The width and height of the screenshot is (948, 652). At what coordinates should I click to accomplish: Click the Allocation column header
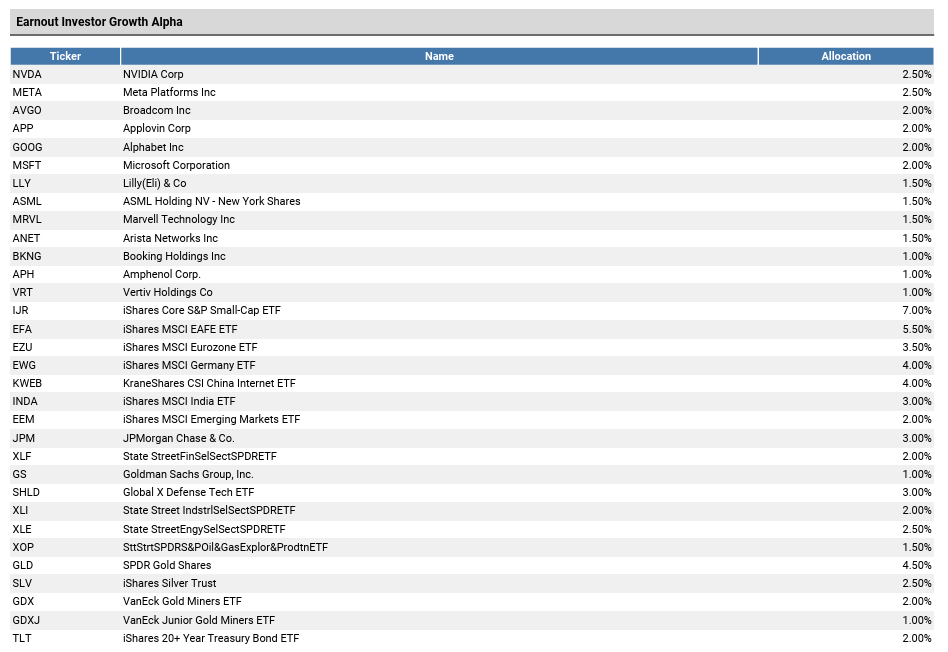pyautogui.click(x=846, y=56)
